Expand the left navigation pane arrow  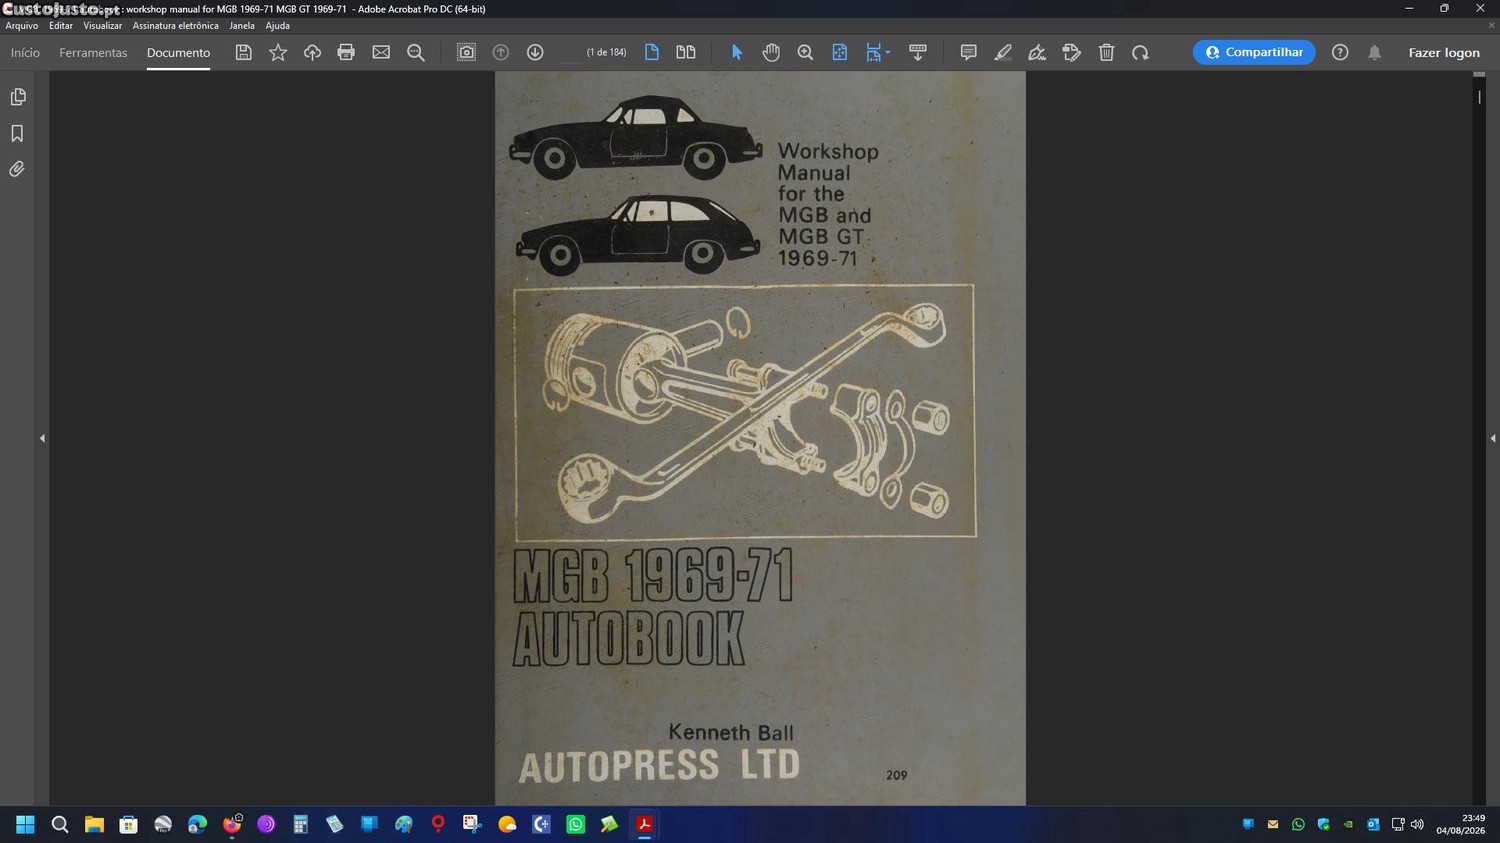click(x=42, y=438)
